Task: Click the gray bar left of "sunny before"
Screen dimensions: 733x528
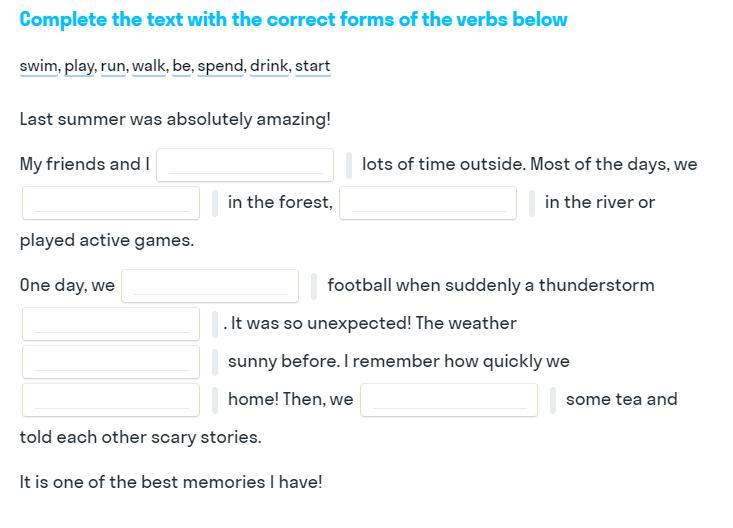Action: click(215, 361)
